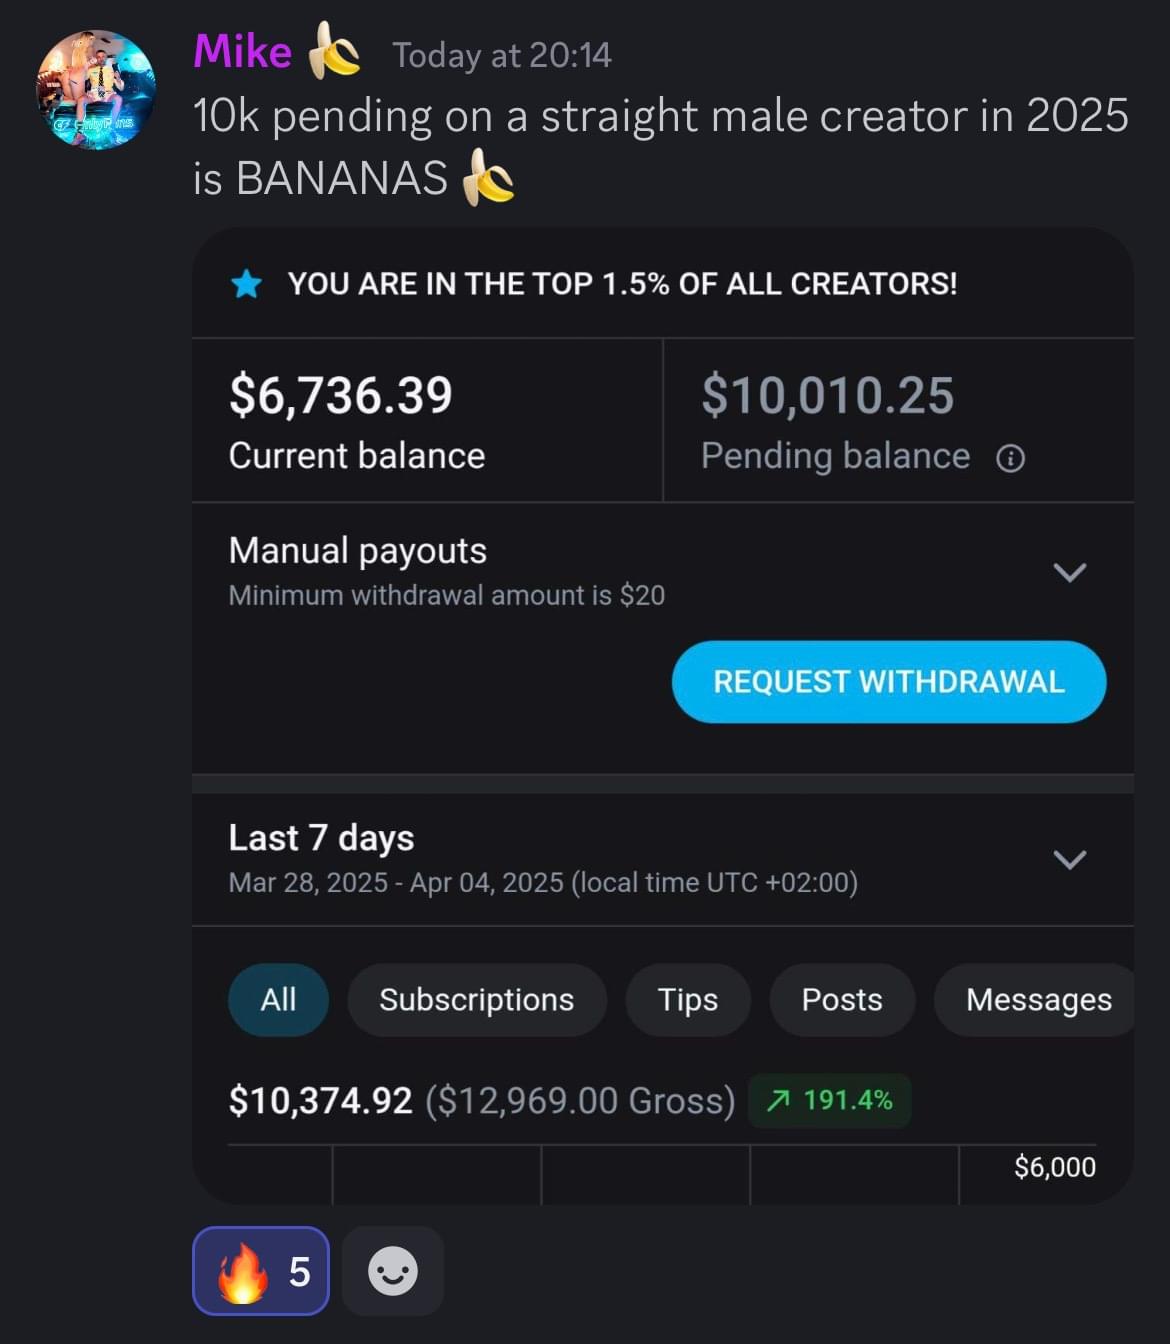The height and width of the screenshot is (1344, 1170).
Task: Click the pending balance info icon
Action: coord(1010,458)
